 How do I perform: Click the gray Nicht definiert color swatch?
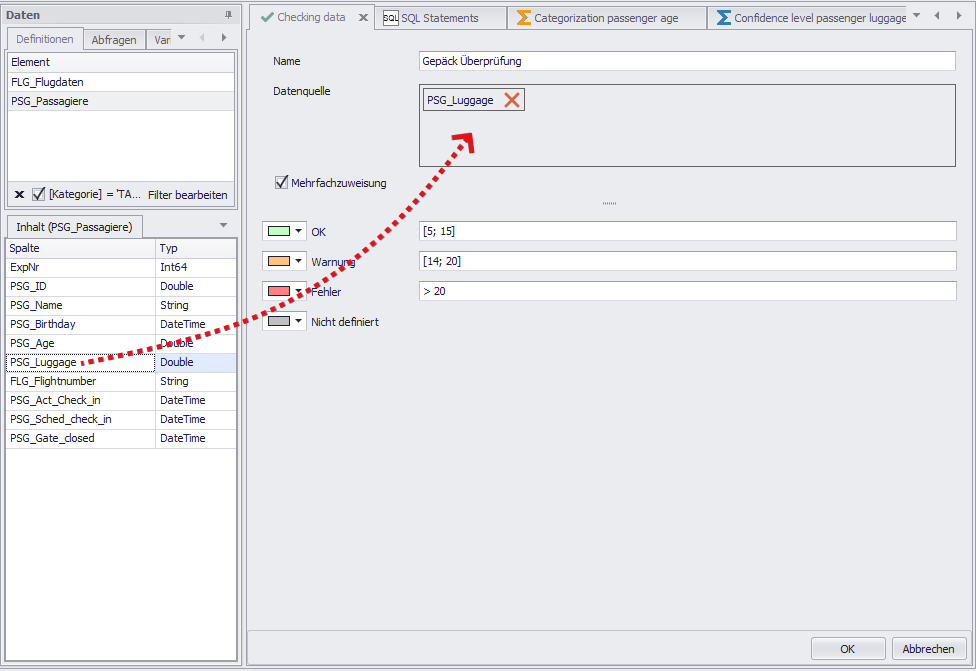click(278, 321)
